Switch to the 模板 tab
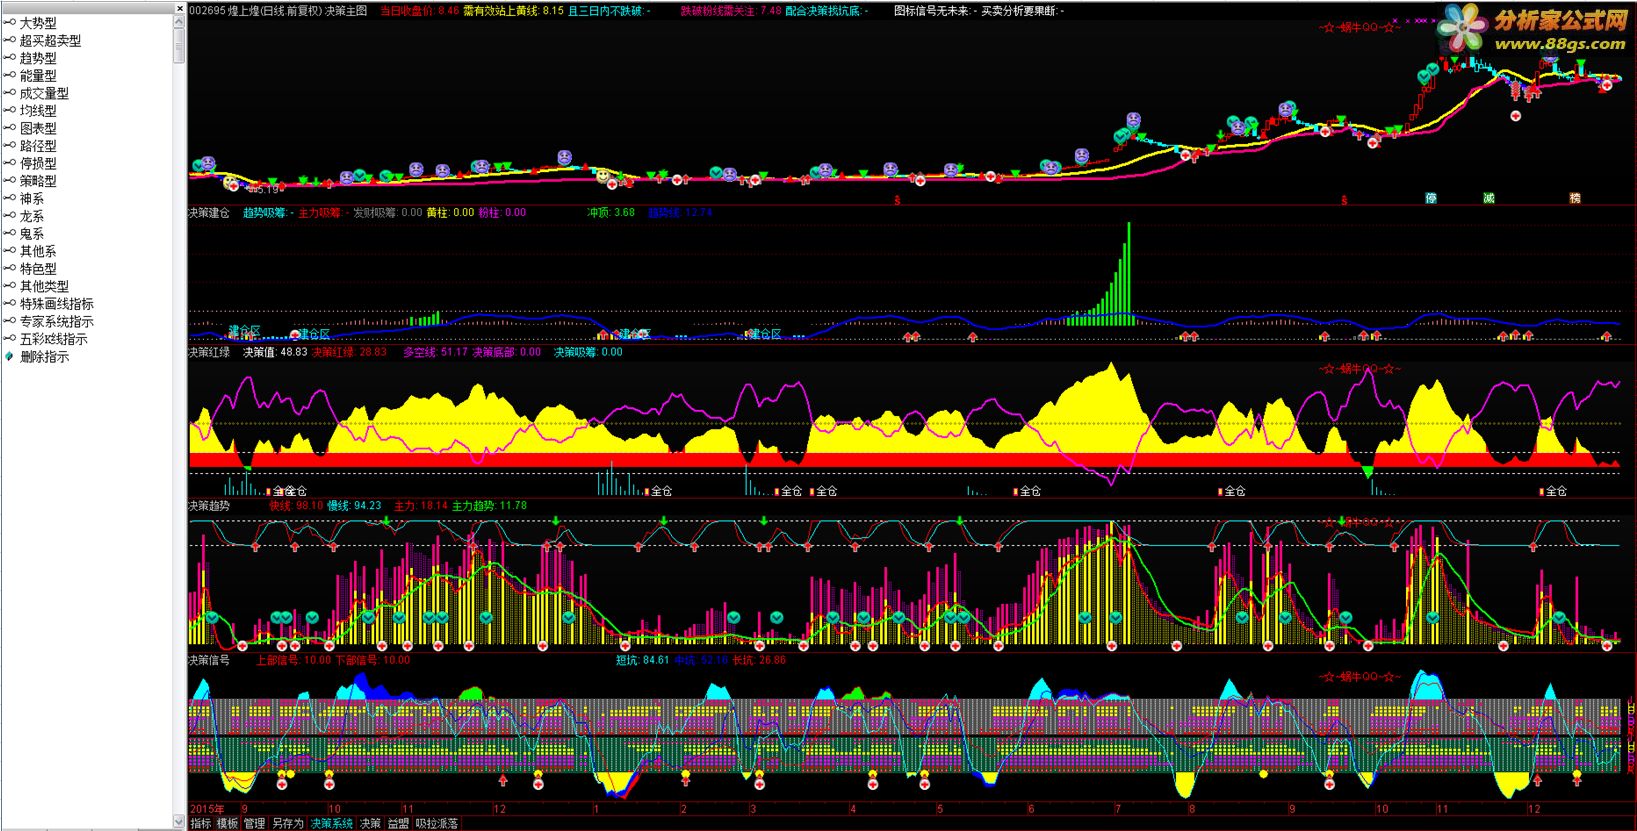 [228, 823]
